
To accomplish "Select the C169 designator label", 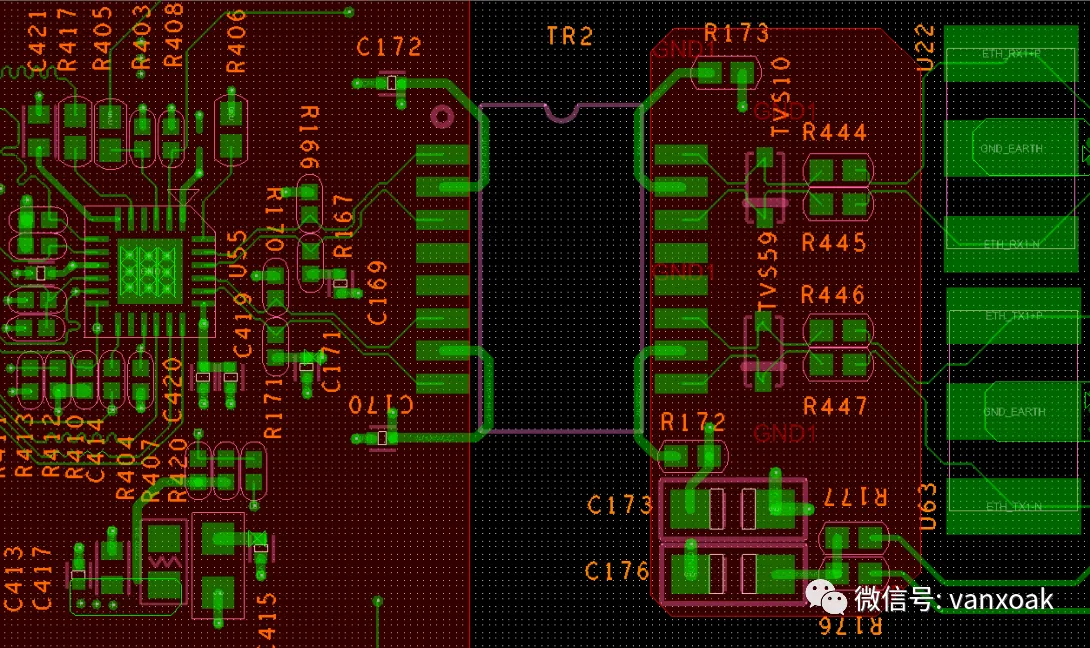I will (x=377, y=293).
